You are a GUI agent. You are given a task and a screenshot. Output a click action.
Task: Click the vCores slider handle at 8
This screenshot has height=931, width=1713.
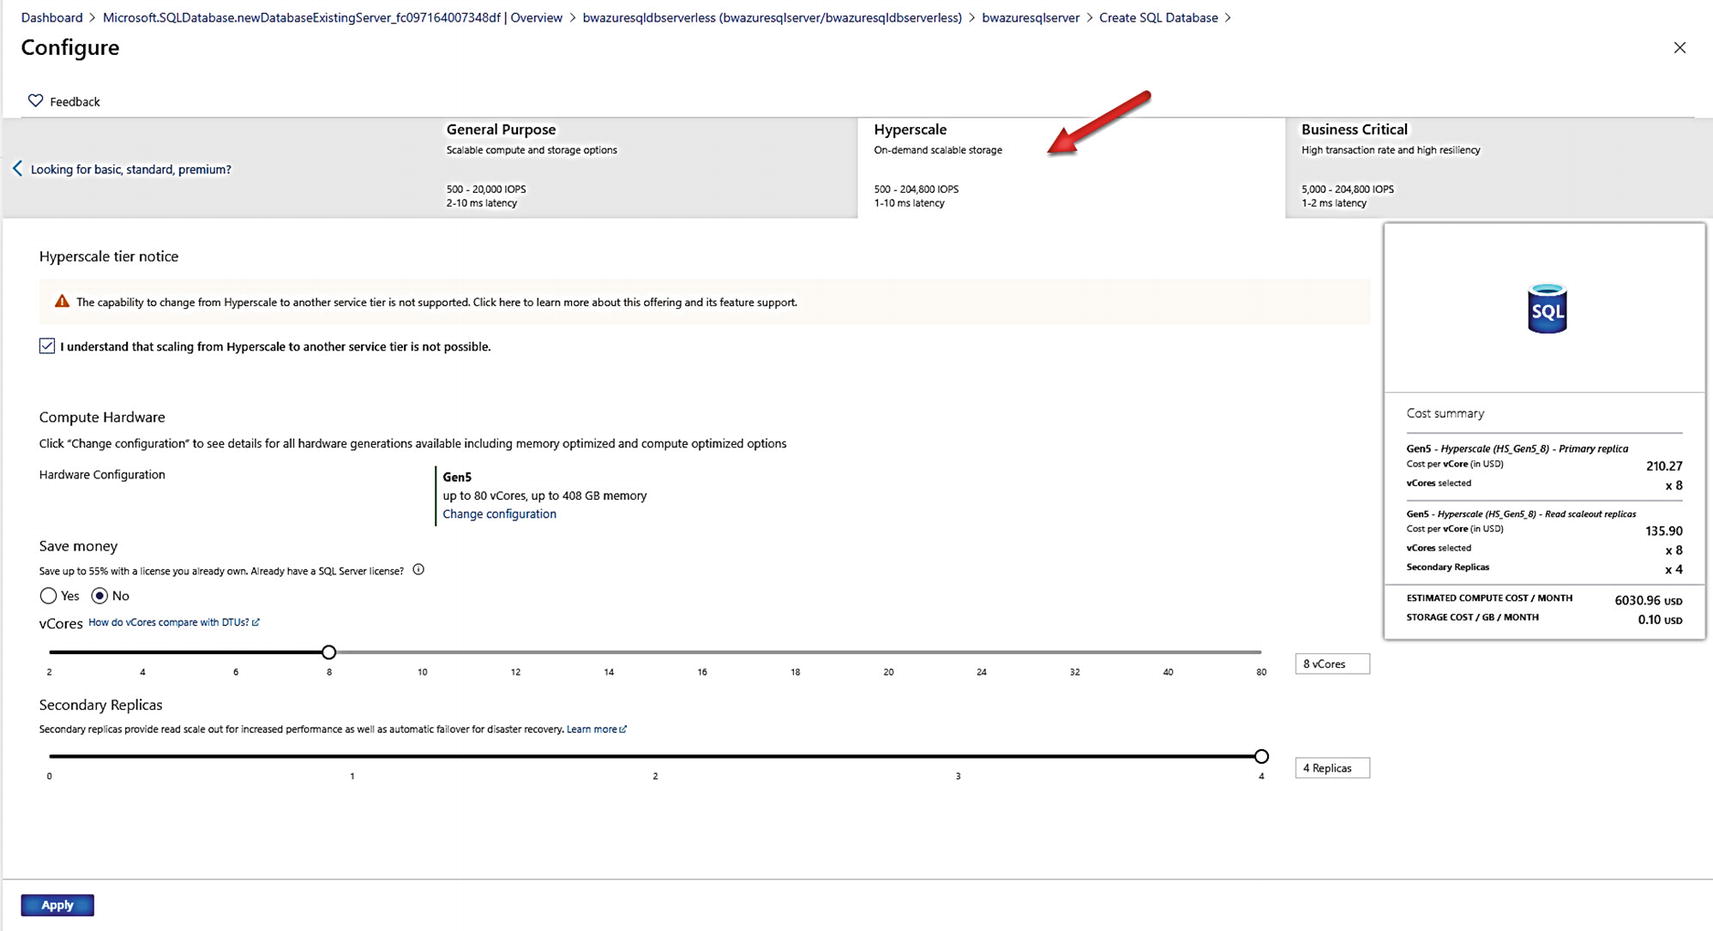tap(328, 652)
